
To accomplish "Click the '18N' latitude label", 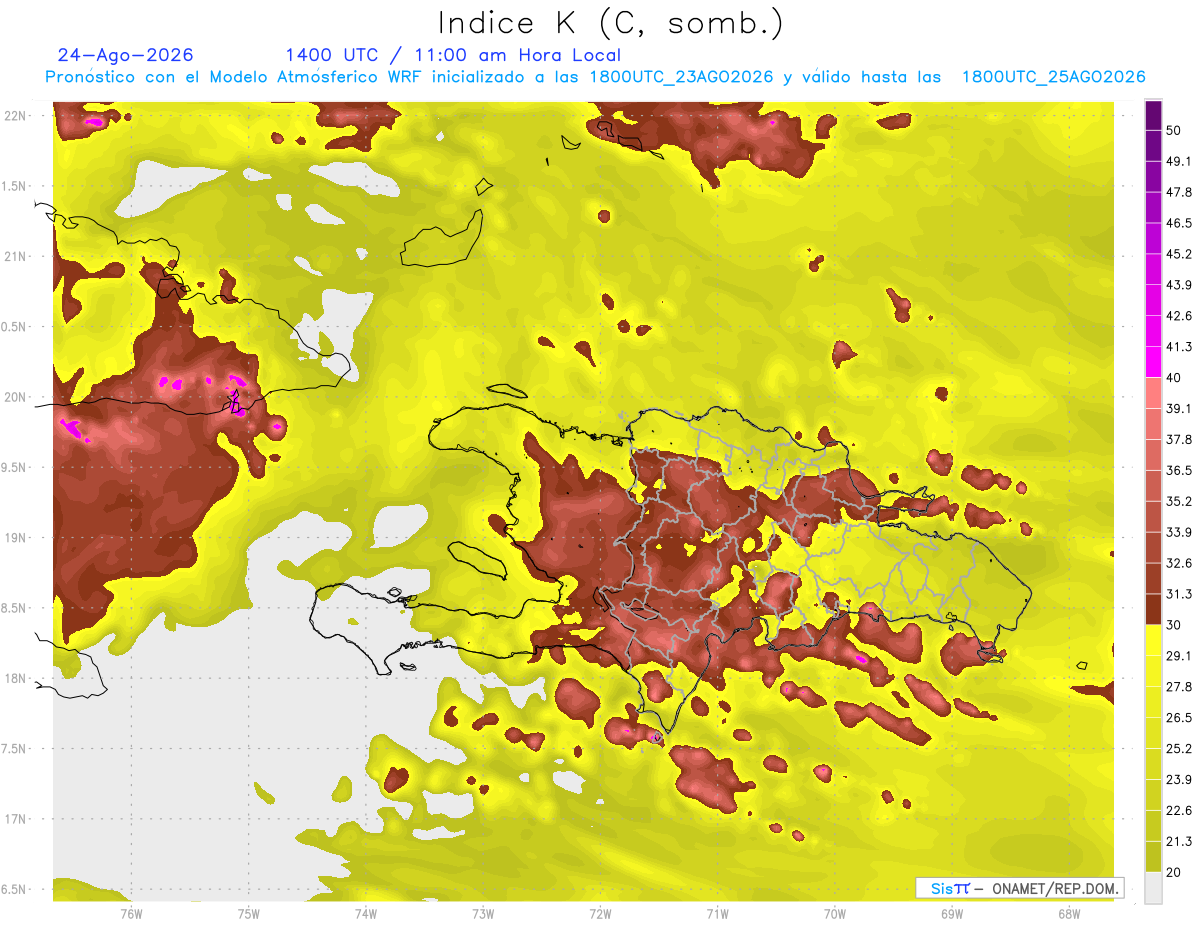I will (17, 679).
